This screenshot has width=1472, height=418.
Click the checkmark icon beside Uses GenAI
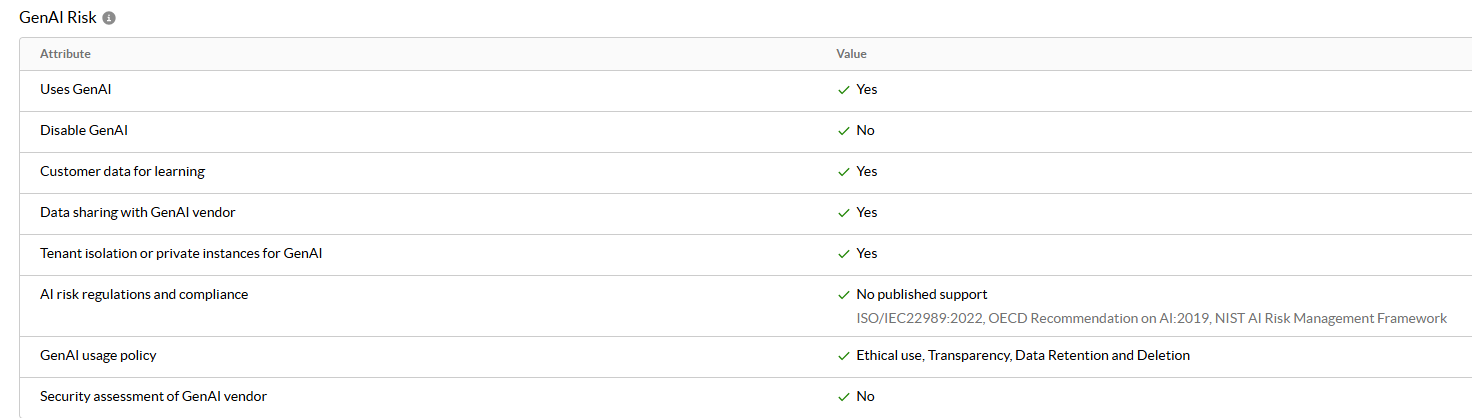pyautogui.click(x=844, y=90)
